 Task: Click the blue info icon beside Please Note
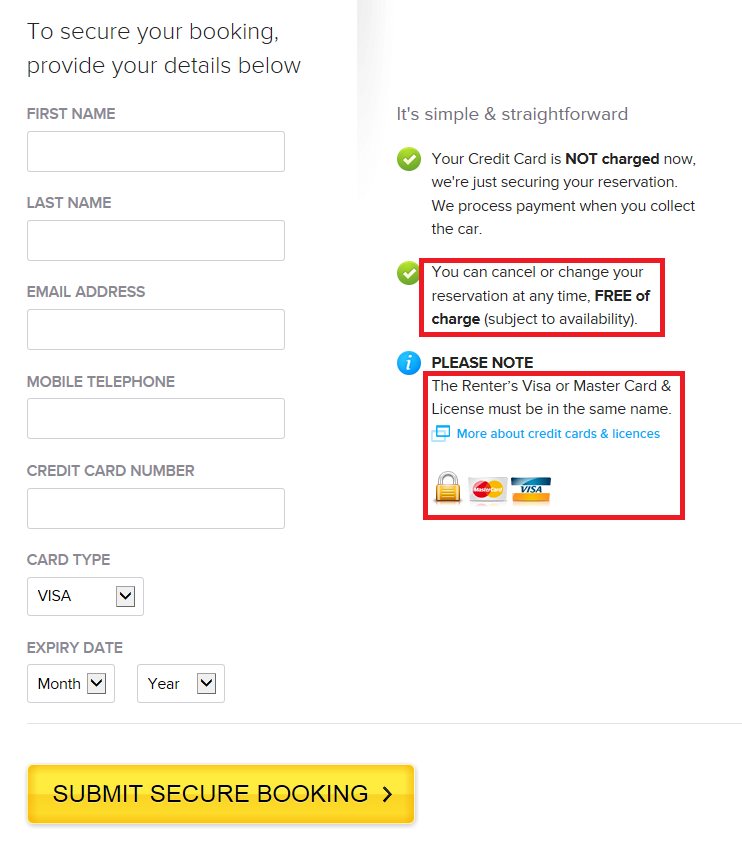[409, 363]
